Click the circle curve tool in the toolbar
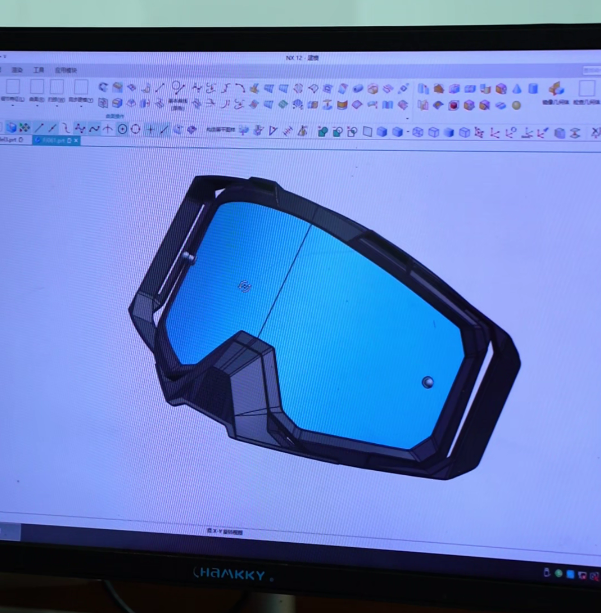 (x=136, y=129)
